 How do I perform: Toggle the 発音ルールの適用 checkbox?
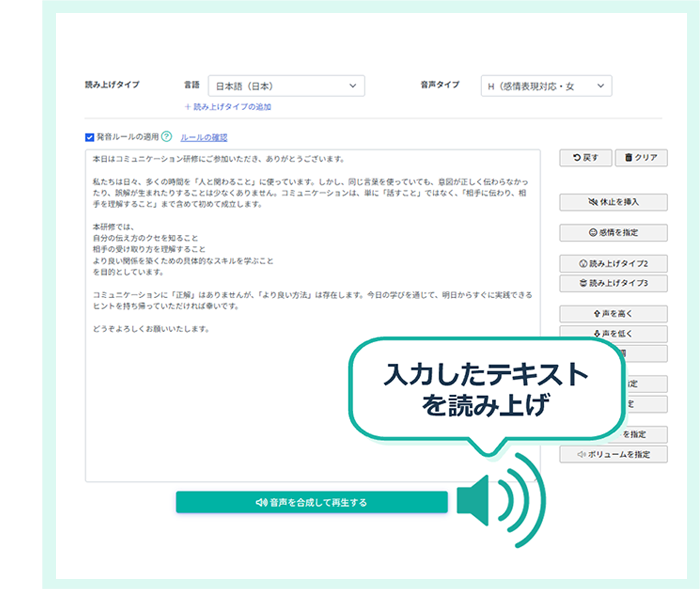pos(90,137)
